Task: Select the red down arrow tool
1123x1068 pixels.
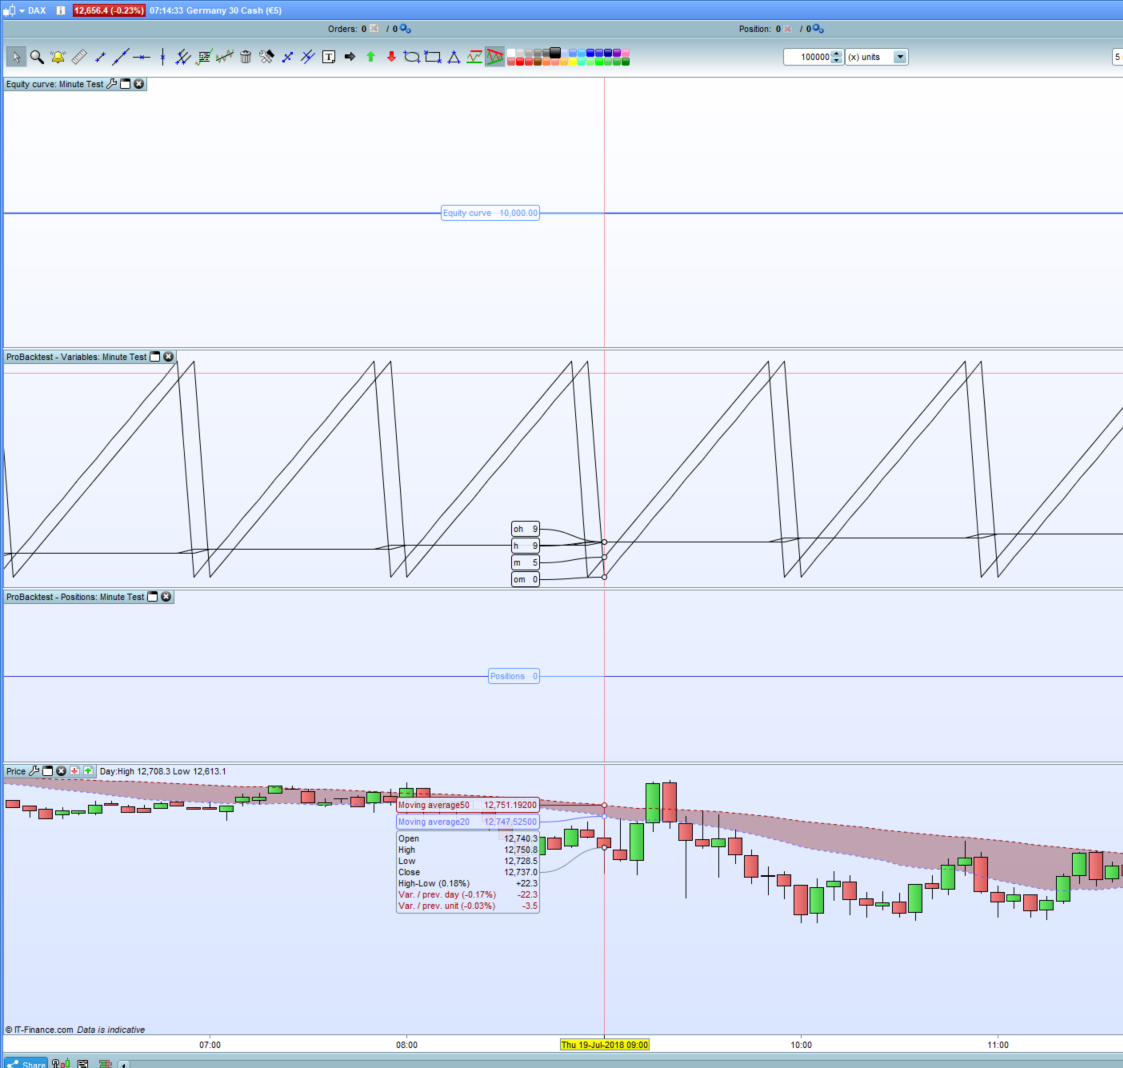Action: click(x=391, y=57)
